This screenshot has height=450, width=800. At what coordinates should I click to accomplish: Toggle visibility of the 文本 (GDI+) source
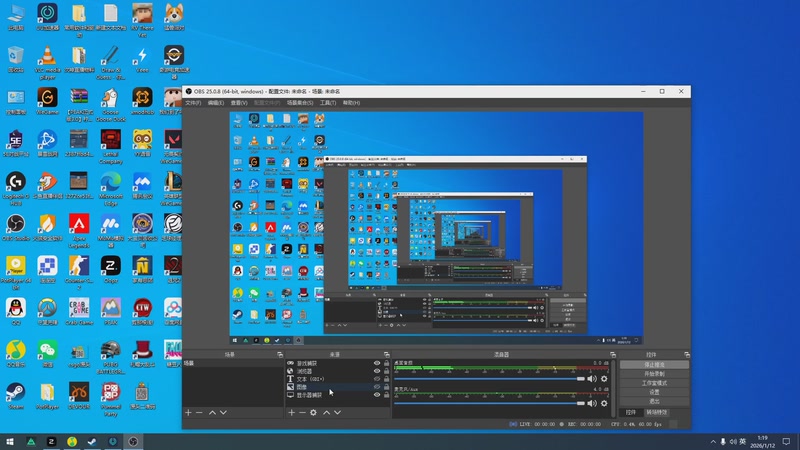pyautogui.click(x=377, y=379)
